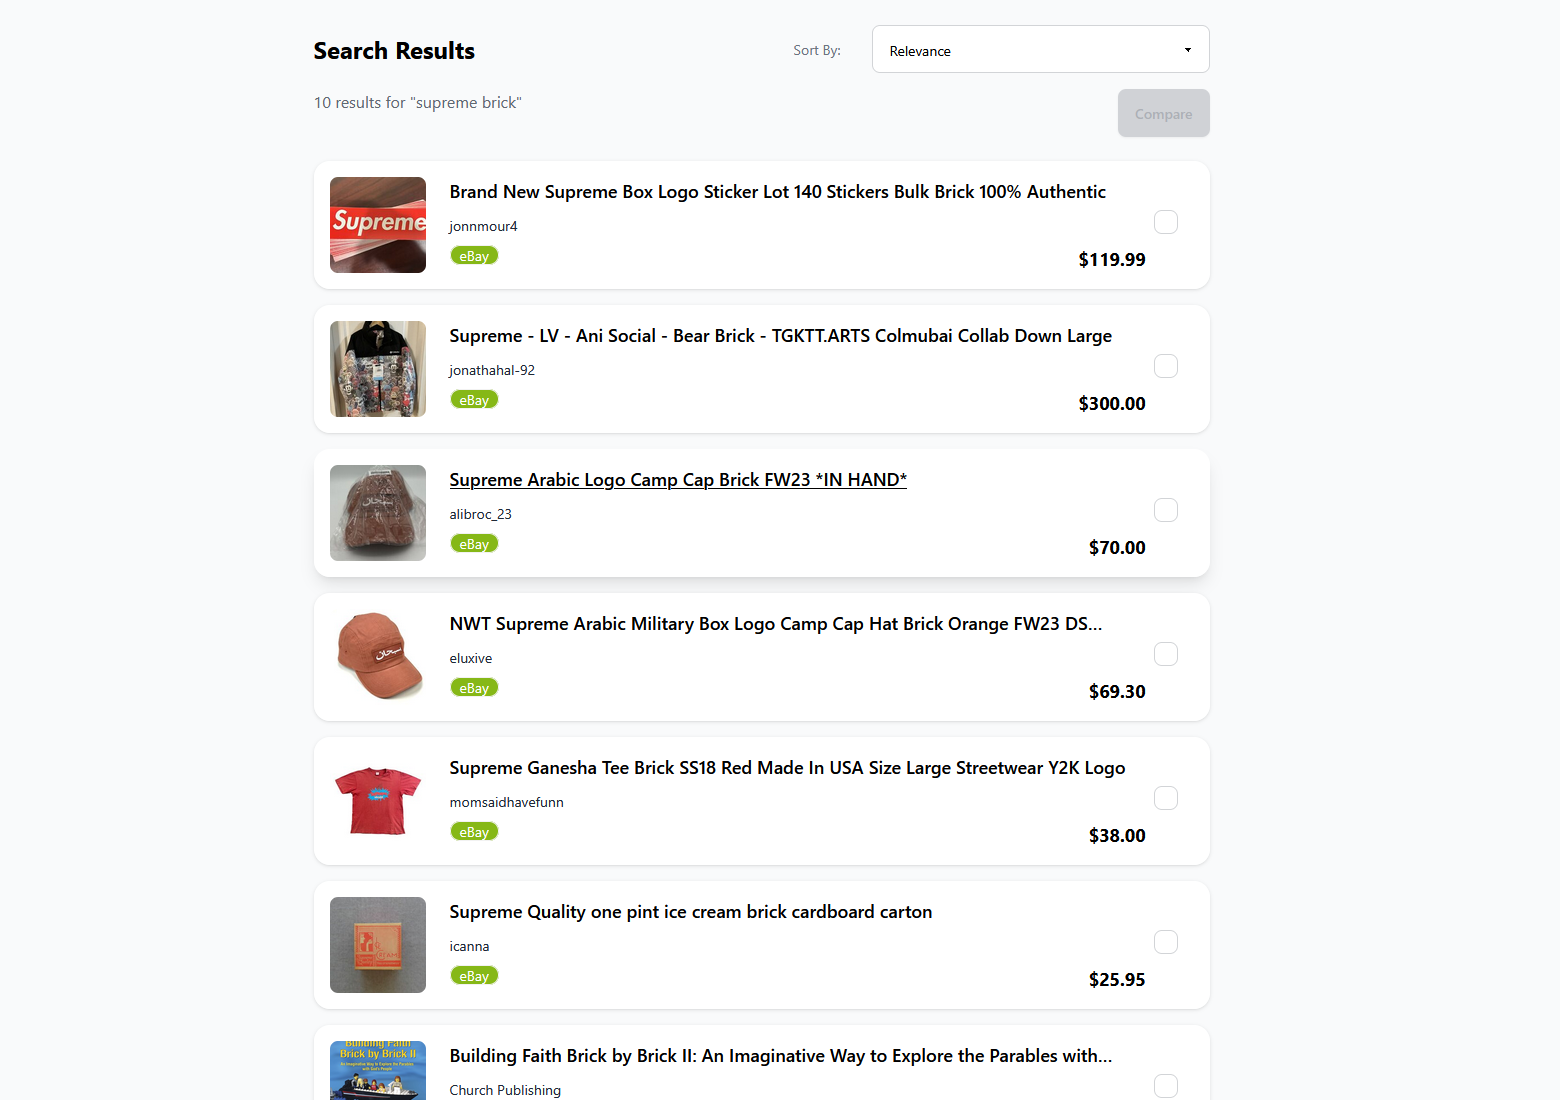Open the ice cream carton thumbnail

(378, 945)
